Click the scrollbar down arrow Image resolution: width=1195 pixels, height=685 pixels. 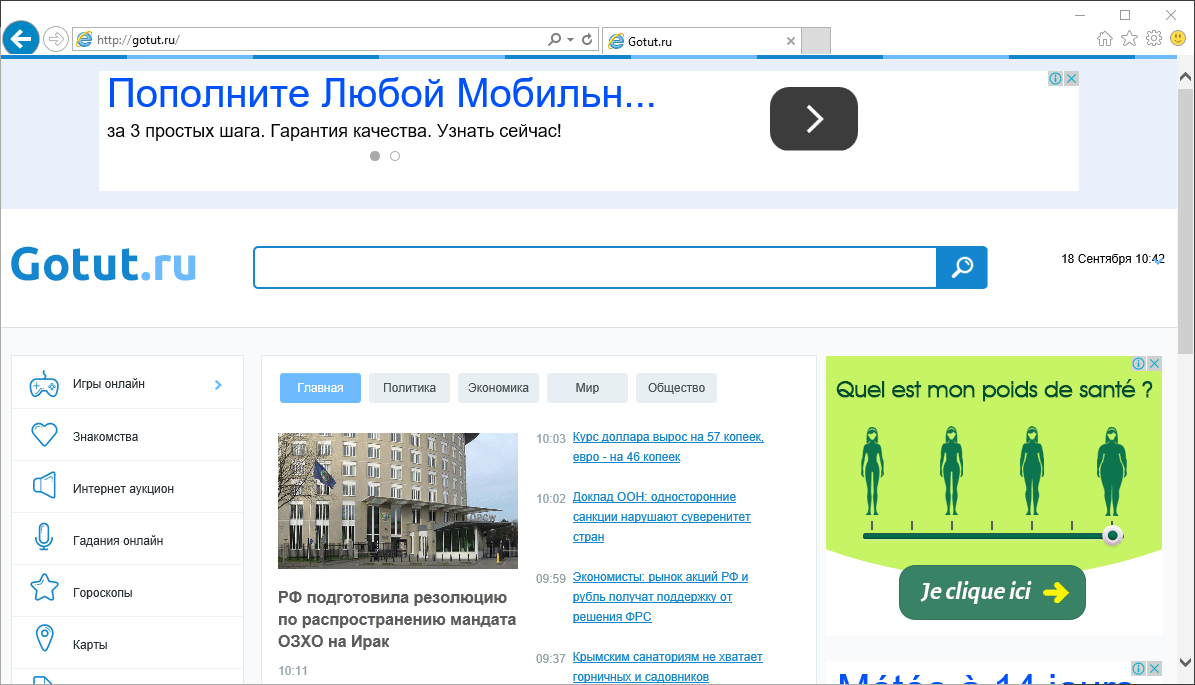point(1185,661)
